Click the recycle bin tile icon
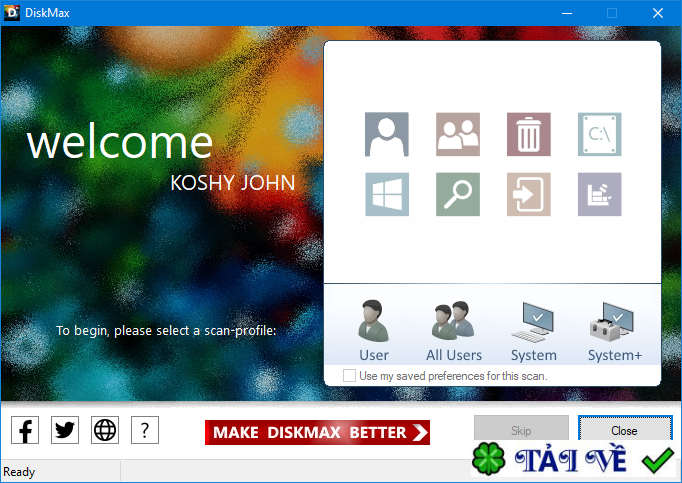 528,134
